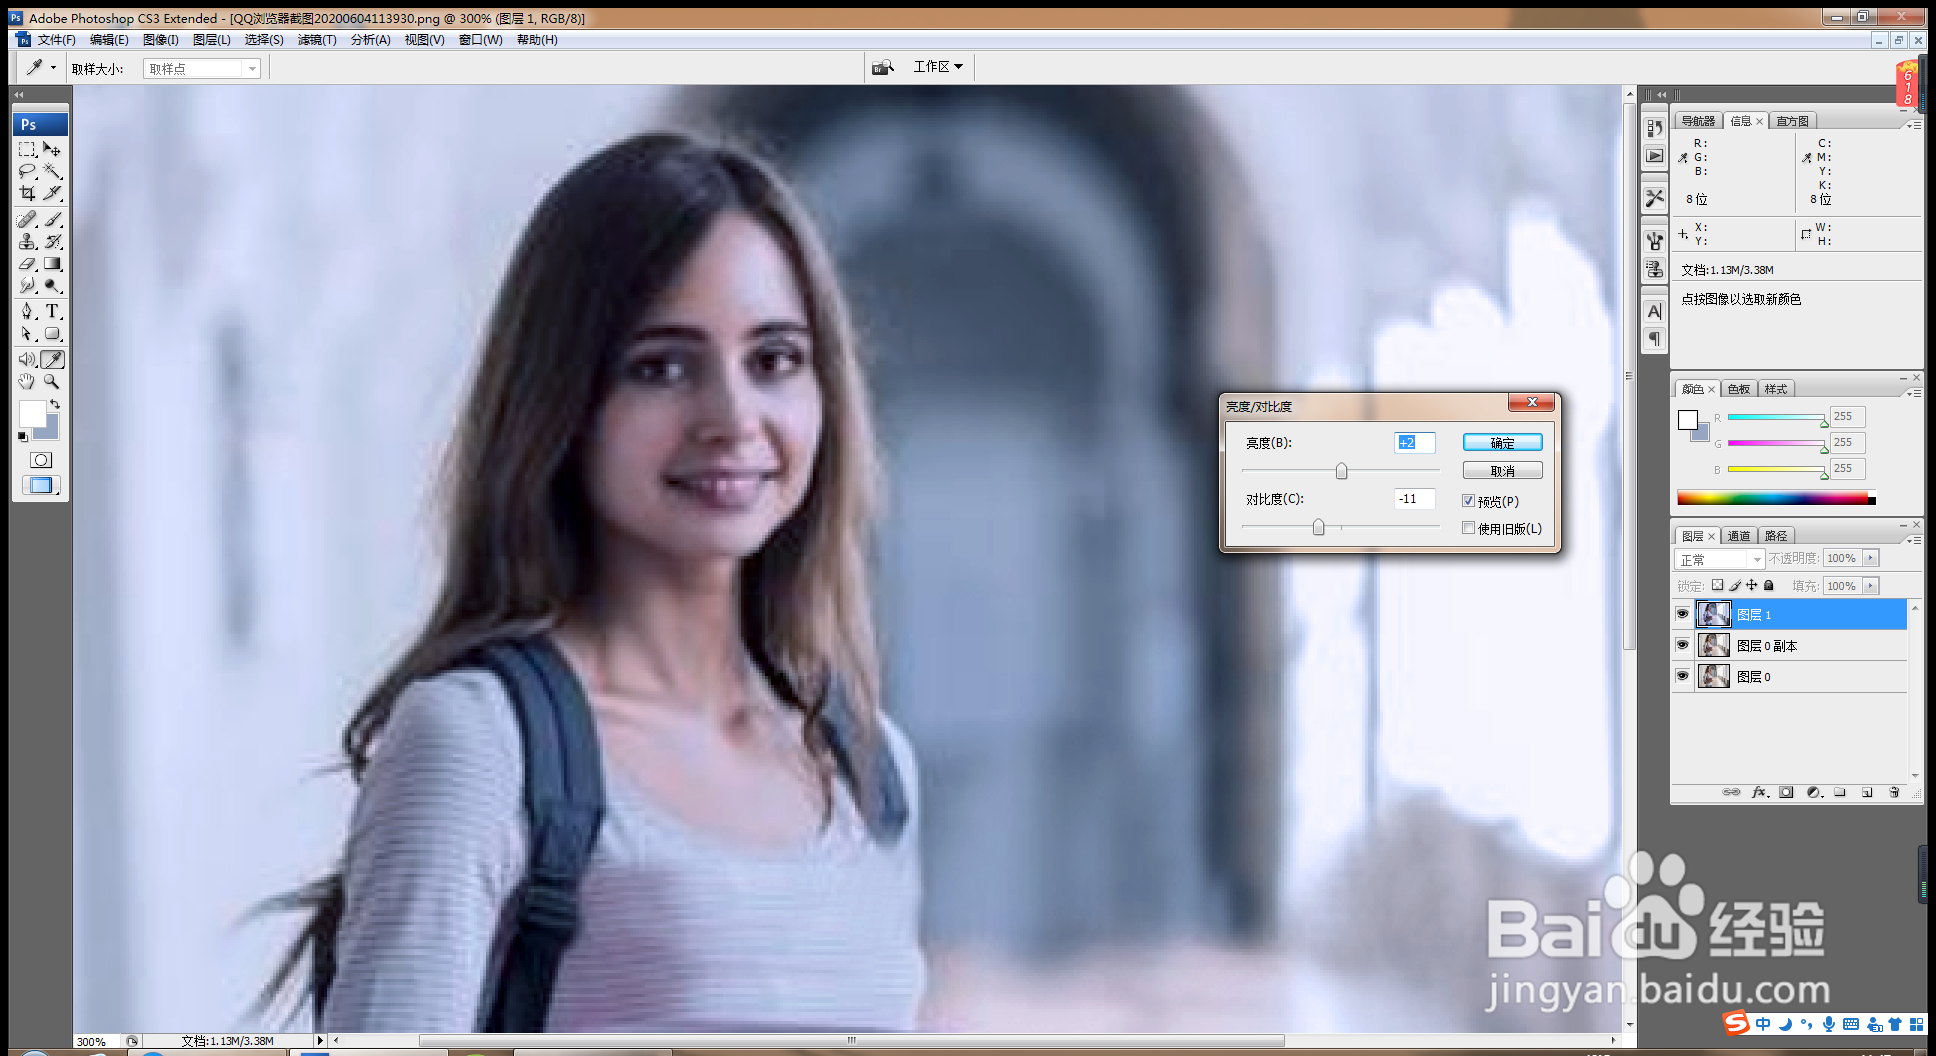Add a layer mask

click(x=1787, y=792)
